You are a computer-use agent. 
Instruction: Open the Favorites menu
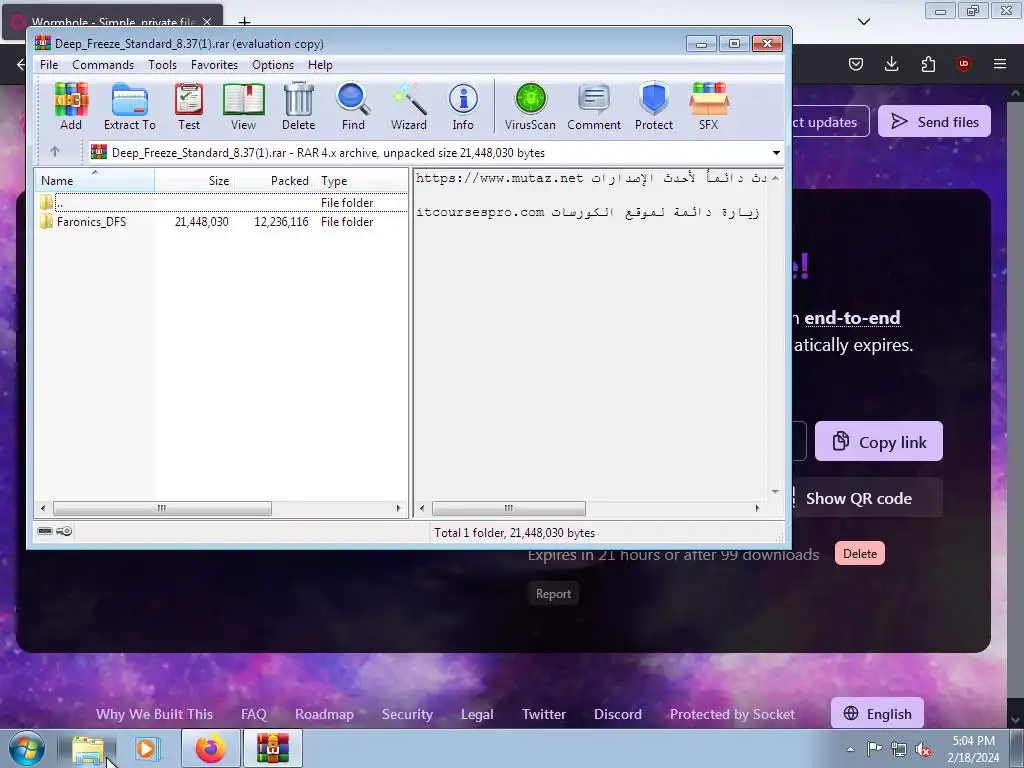click(x=214, y=65)
